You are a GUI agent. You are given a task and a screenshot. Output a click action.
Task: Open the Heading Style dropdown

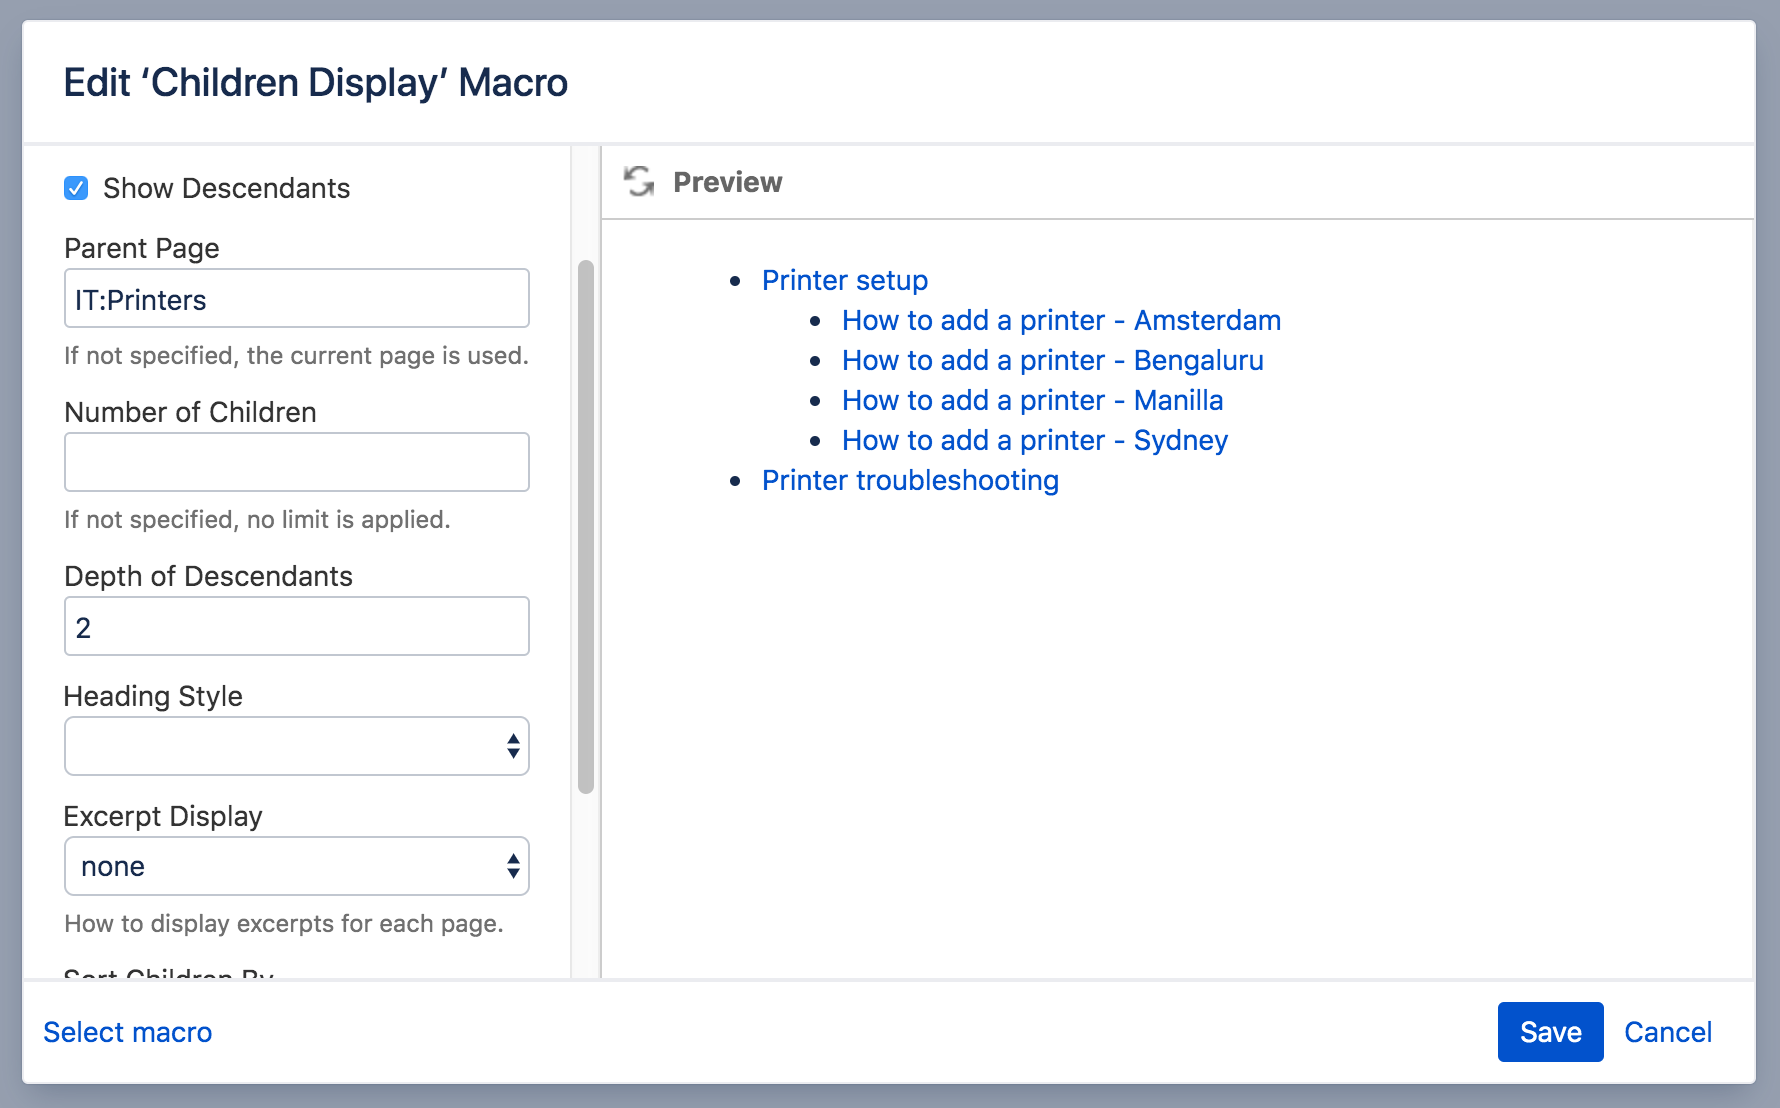[x=296, y=746]
